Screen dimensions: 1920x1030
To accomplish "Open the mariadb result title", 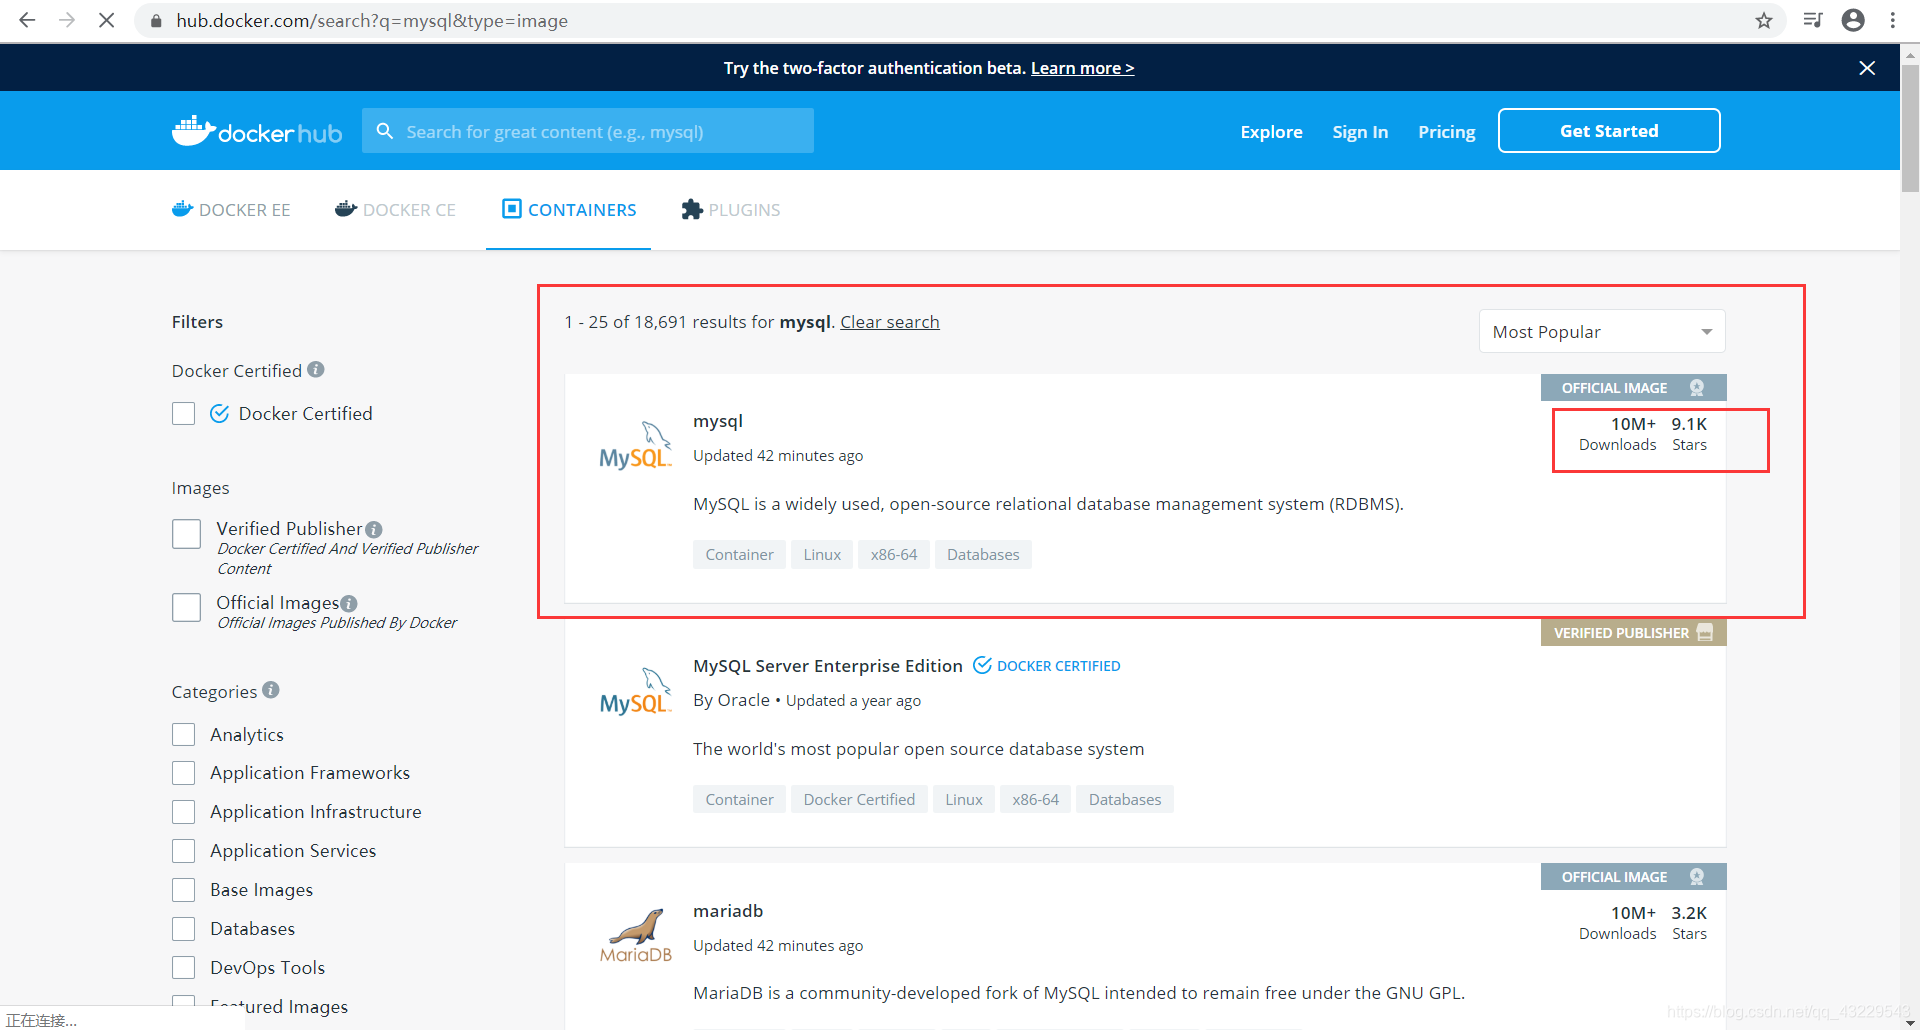I will click(728, 911).
